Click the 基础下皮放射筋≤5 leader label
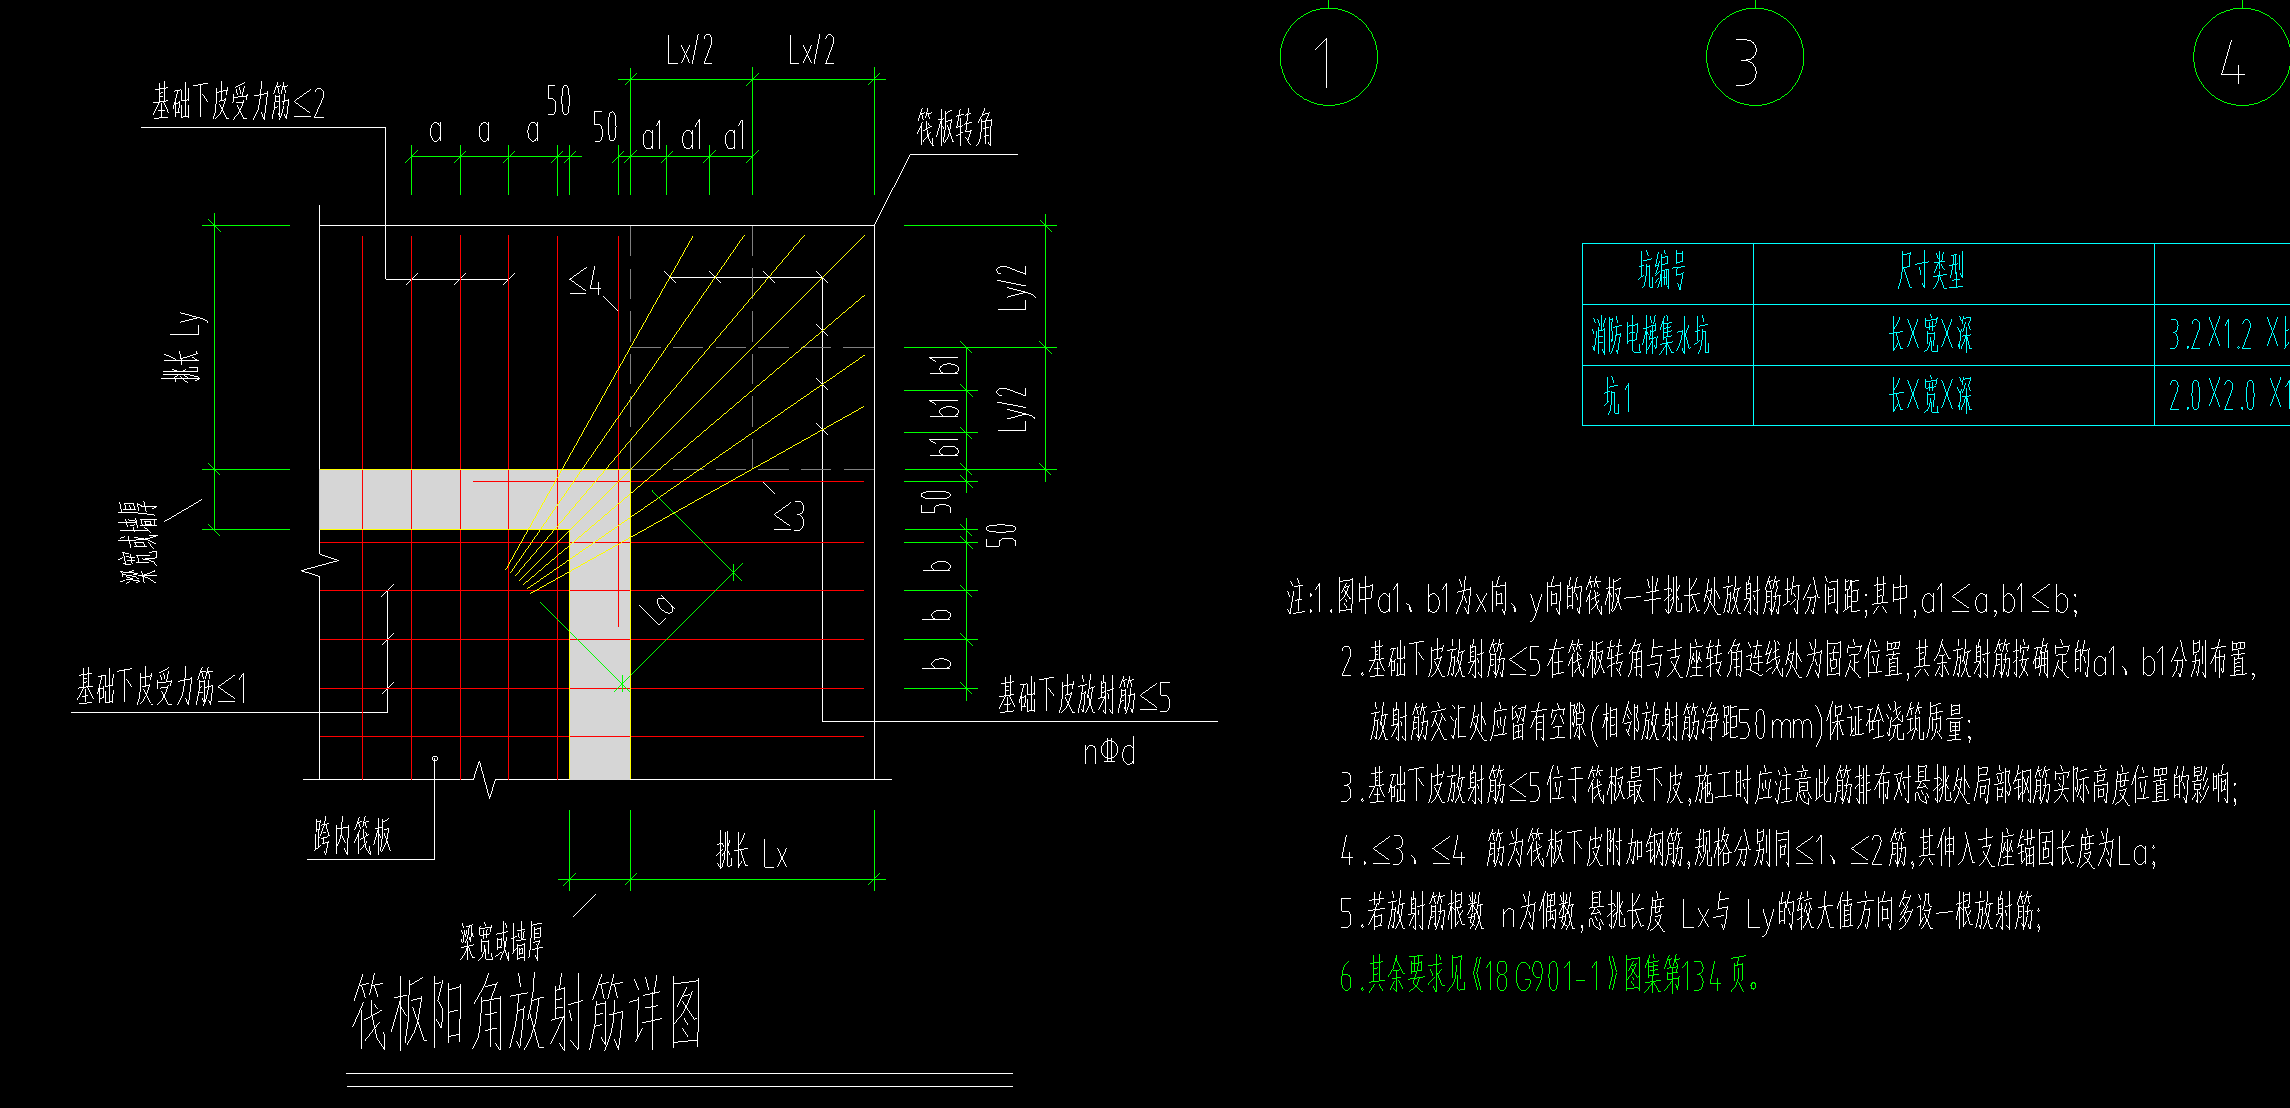 (1084, 697)
